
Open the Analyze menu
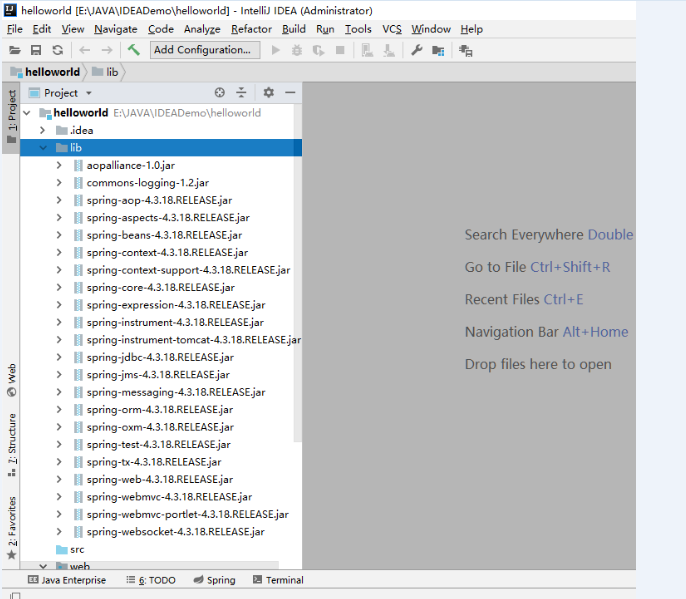click(x=202, y=29)
